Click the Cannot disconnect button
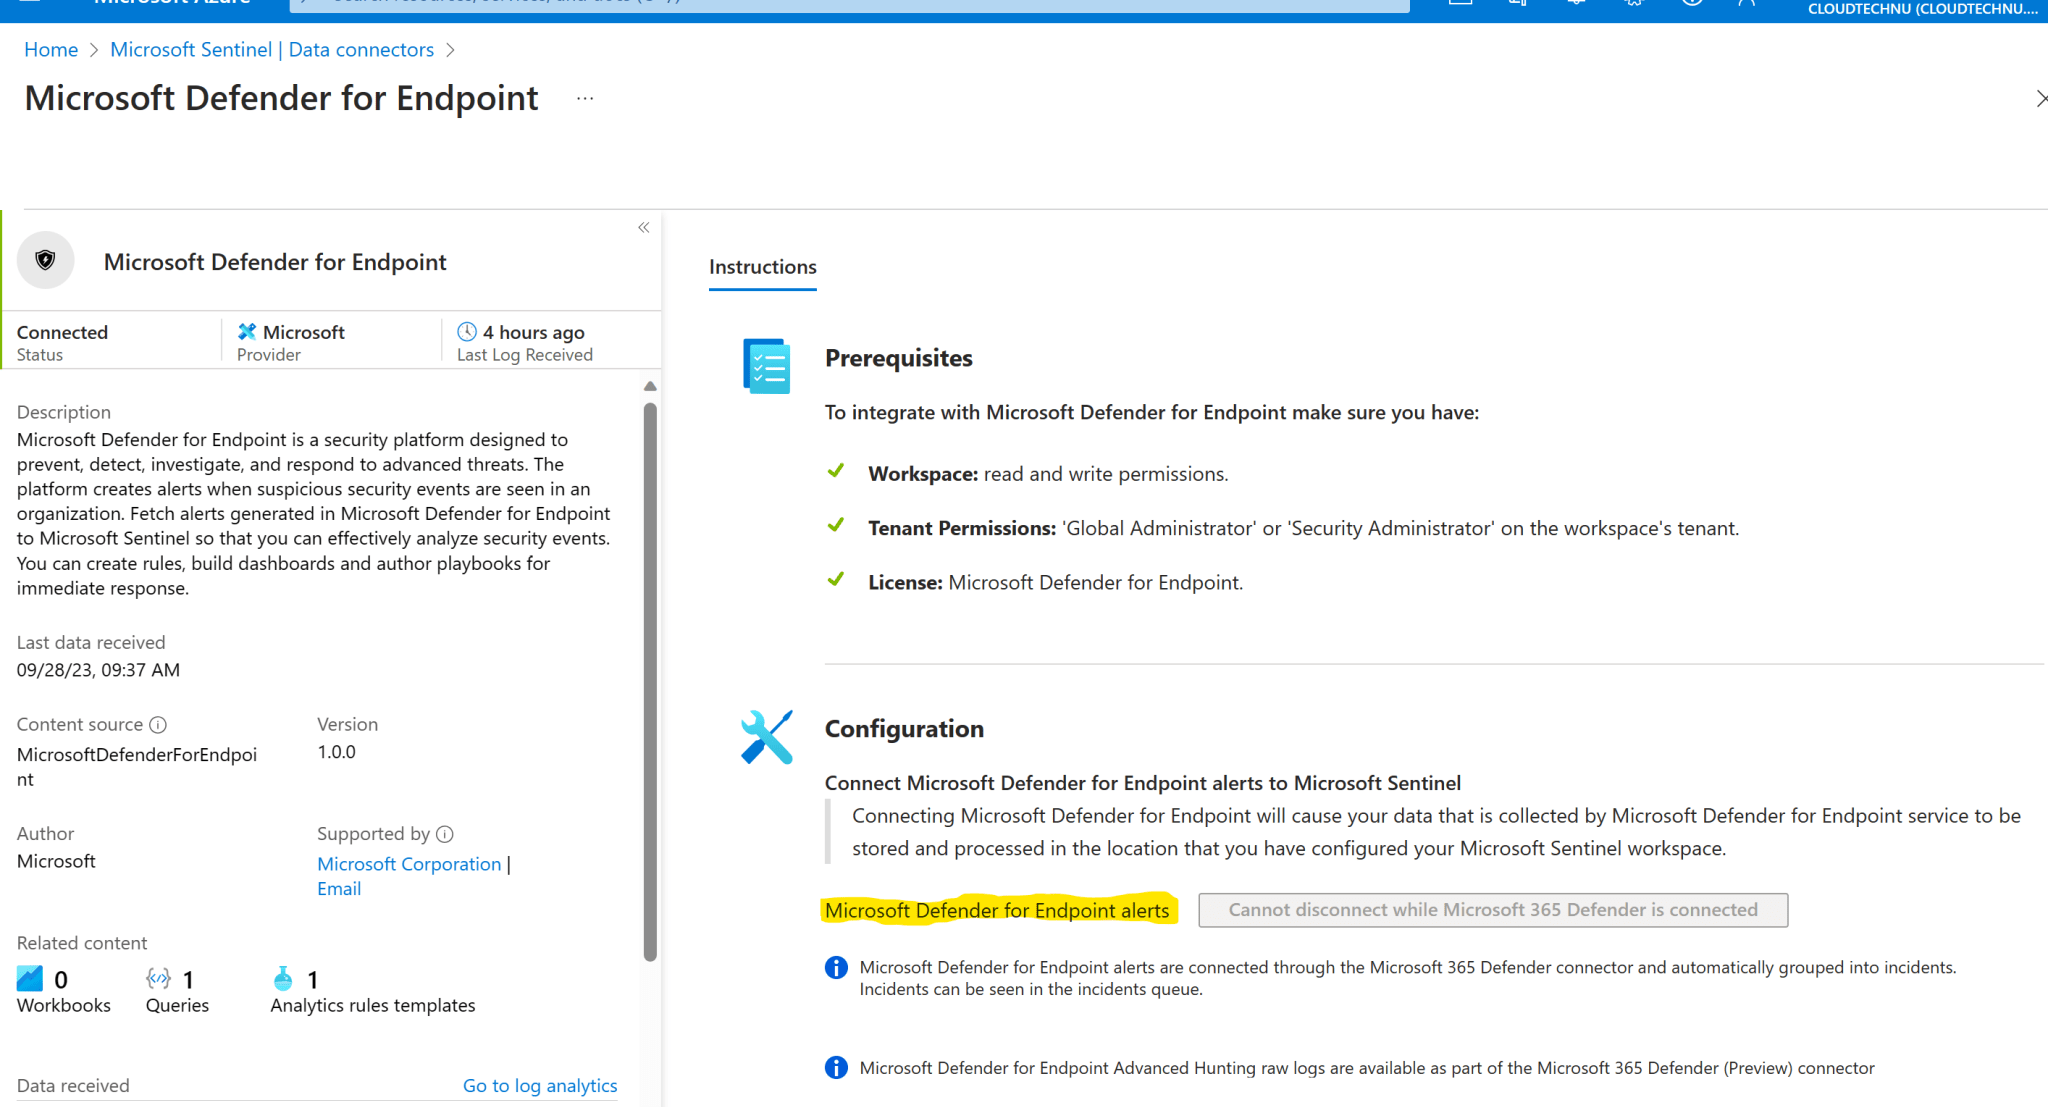Viewport: 2048px width, 1108px height. coord(1492,910)
